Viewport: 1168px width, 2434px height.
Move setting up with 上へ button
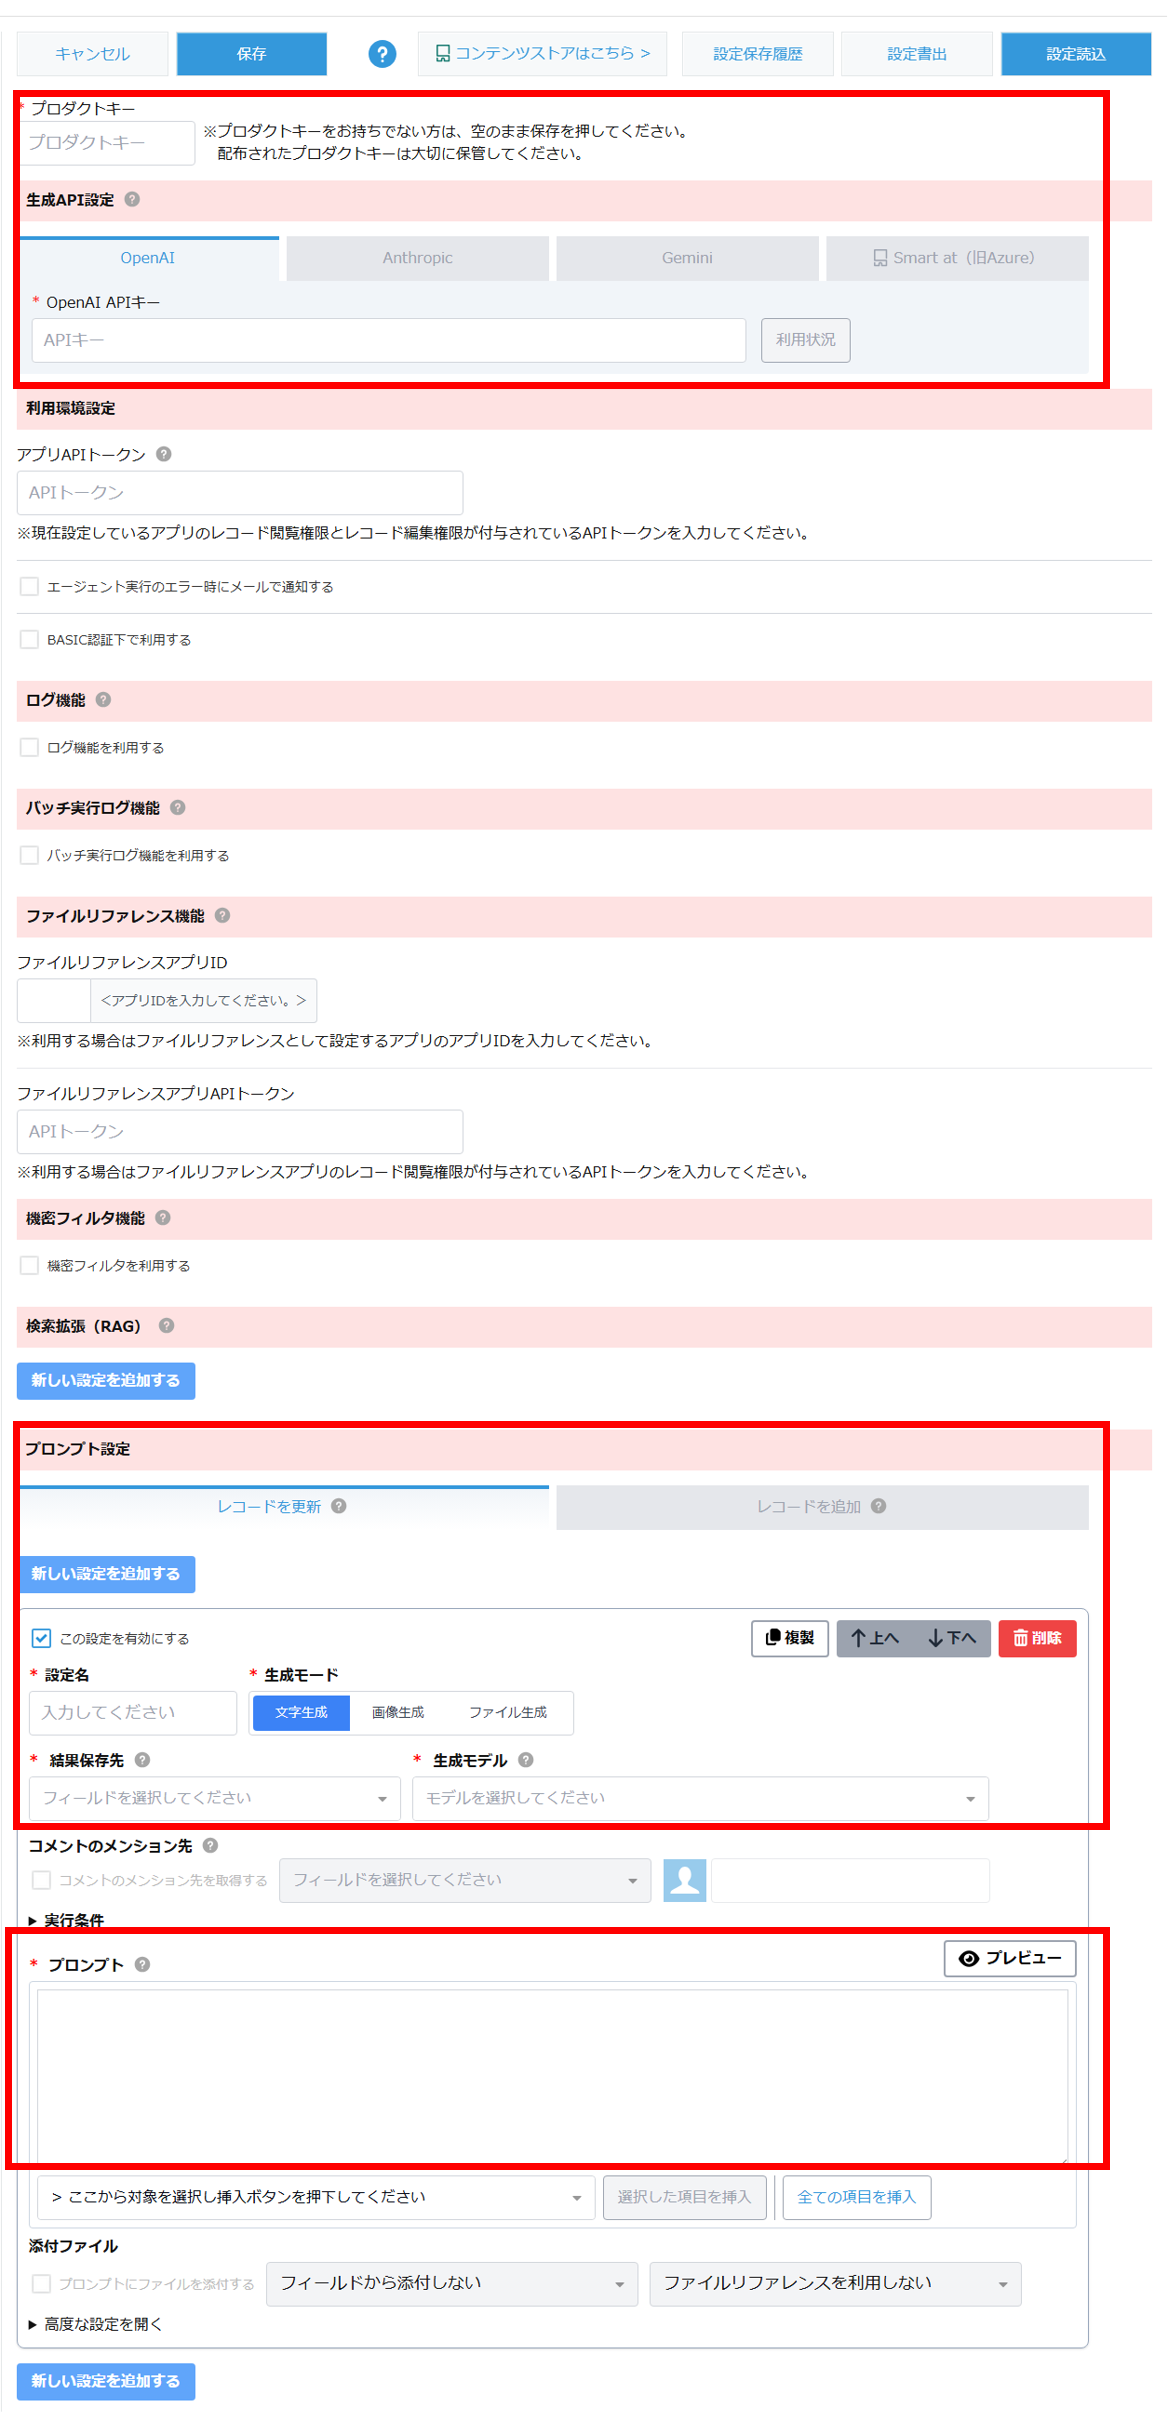click(x=875, y=1638)
